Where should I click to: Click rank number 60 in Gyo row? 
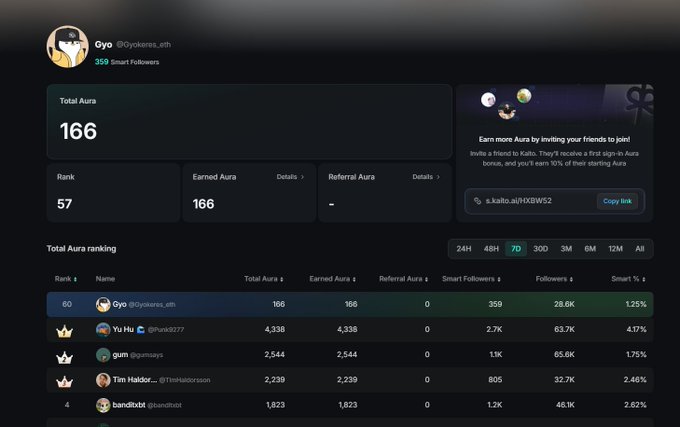click(x=67, y=304)
